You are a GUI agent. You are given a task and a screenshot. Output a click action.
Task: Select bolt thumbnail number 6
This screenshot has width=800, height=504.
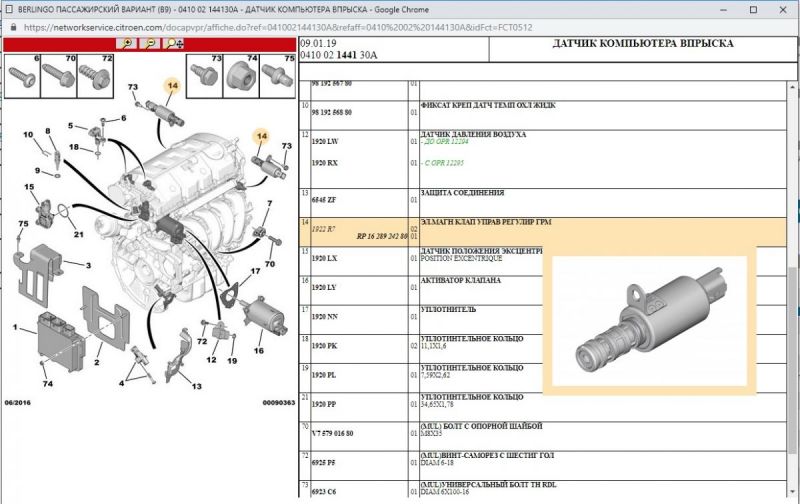coord(21,75)
